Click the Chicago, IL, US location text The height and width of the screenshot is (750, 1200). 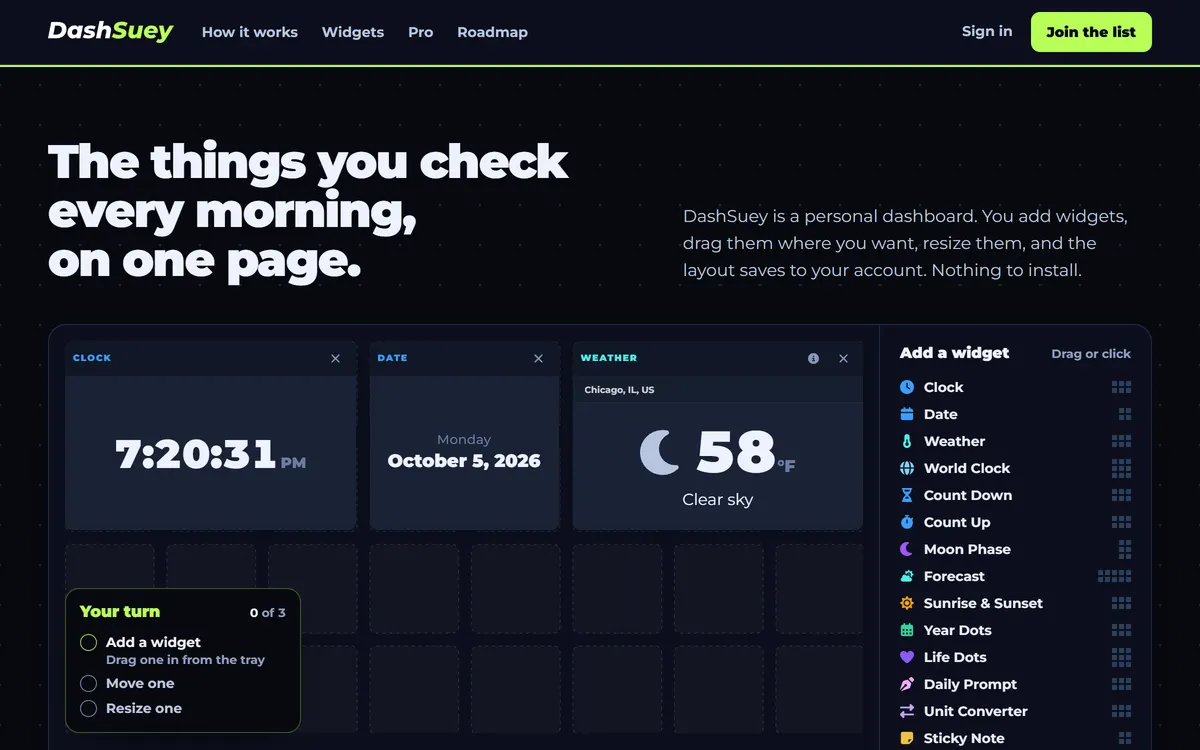pos(619,390)
